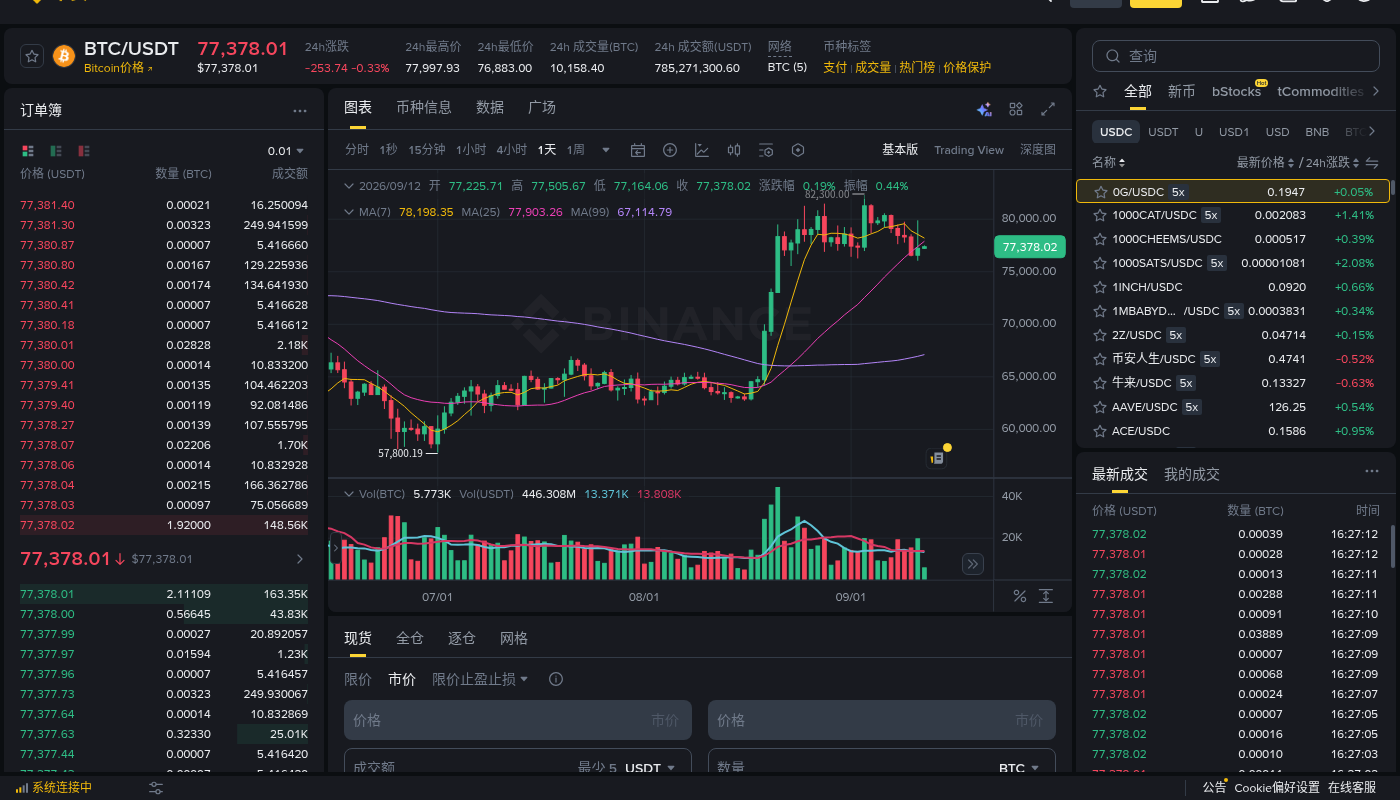Open layout settings sliders icon in footer
This screenshot has width=1400, height=800.
click(x=156, y=788)
